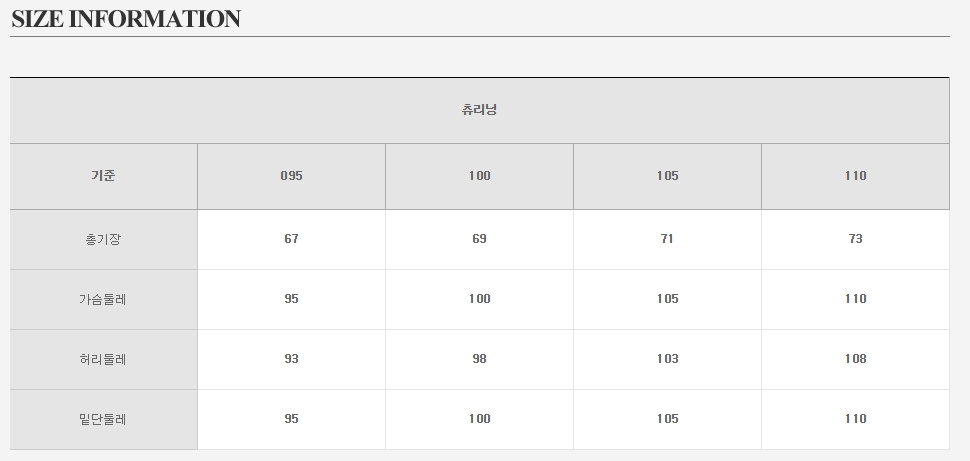Viewport: 970px width, 461px height.
Task: Click the 츄리닝 table header
Action: point(479,110)
